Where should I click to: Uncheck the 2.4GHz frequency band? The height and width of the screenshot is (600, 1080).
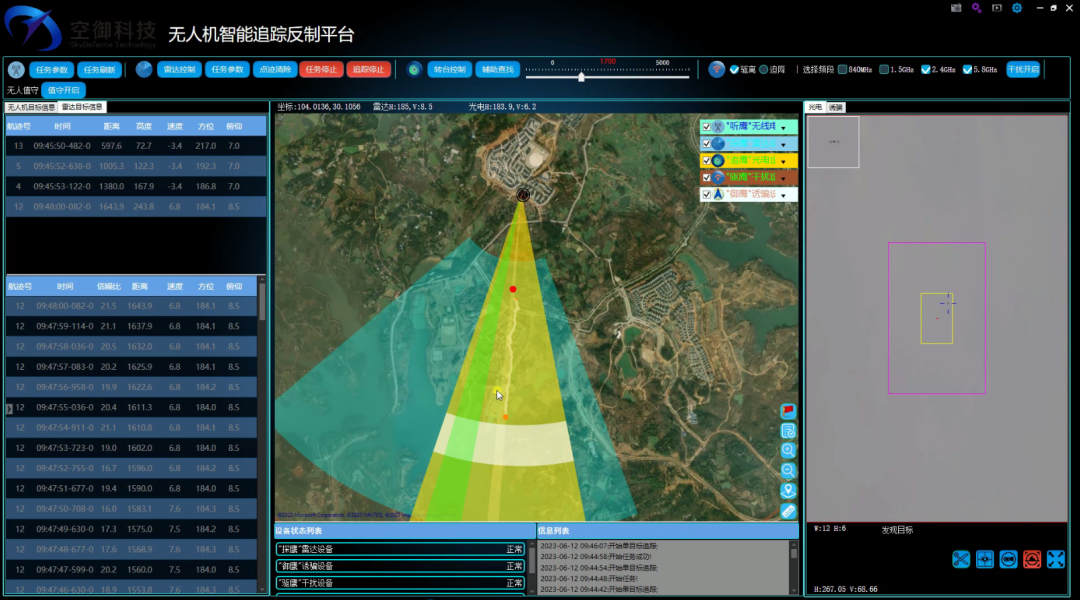point(926,70)
